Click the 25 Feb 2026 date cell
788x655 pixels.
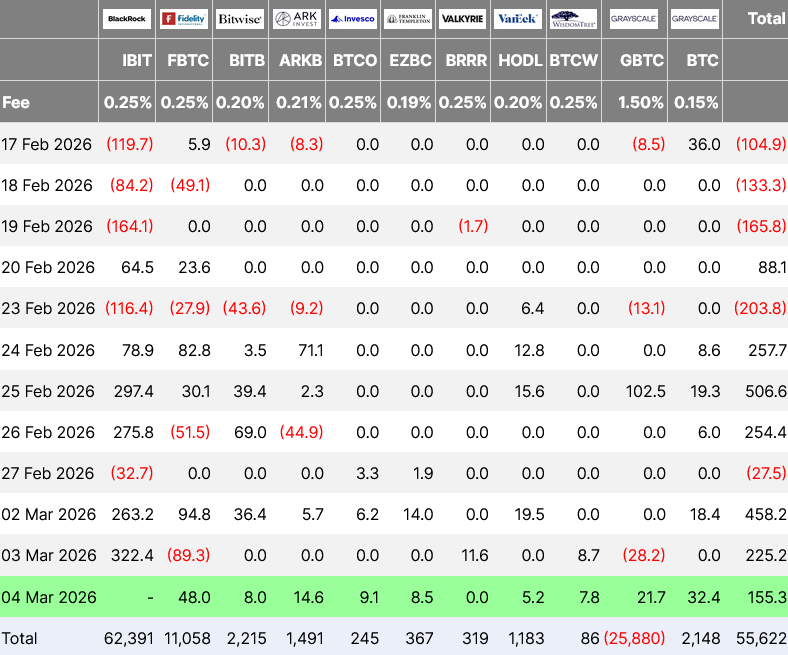coord(49,391)
